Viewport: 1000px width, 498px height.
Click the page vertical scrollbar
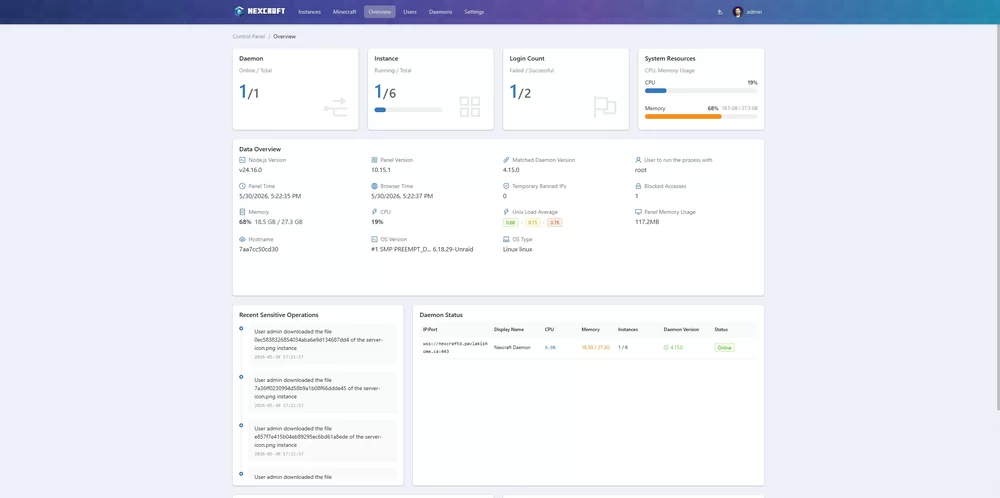pyautogui.click(x=997, y=217)
